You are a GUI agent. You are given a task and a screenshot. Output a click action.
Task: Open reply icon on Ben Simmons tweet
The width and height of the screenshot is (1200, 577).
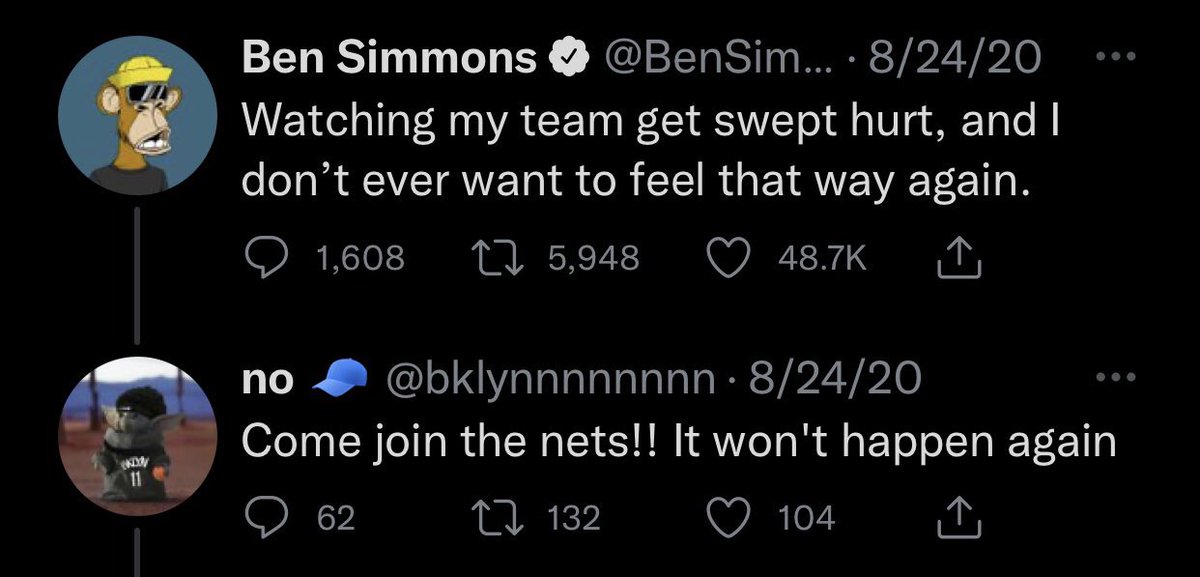265,259
